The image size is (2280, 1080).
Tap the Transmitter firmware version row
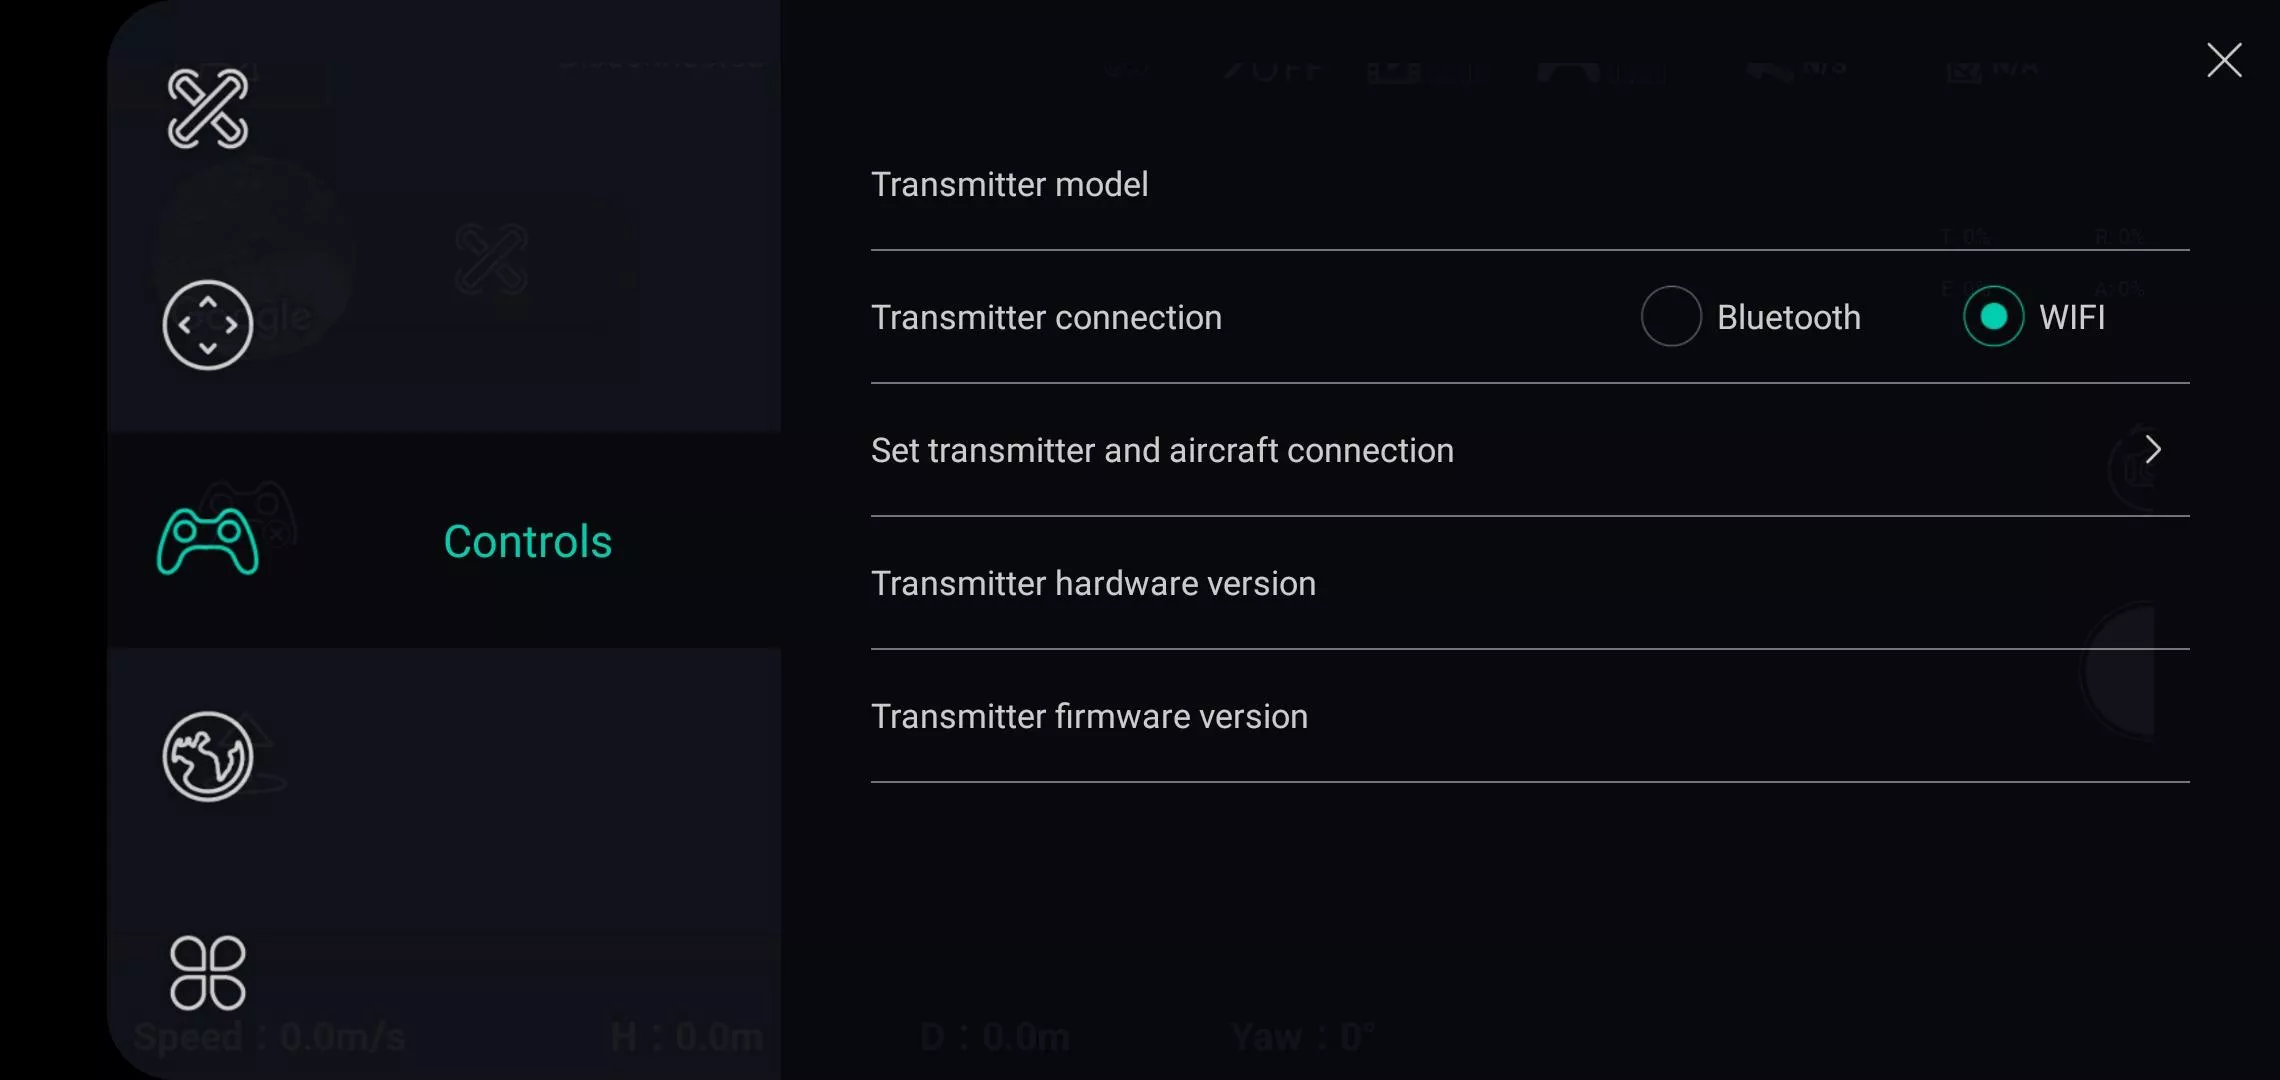1089,717
